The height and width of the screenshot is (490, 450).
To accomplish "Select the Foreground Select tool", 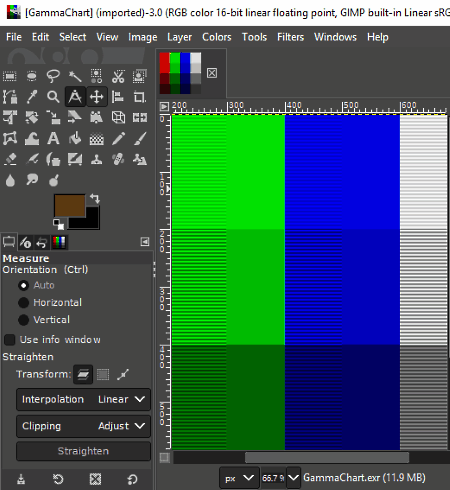I will [x=140, y=76].
